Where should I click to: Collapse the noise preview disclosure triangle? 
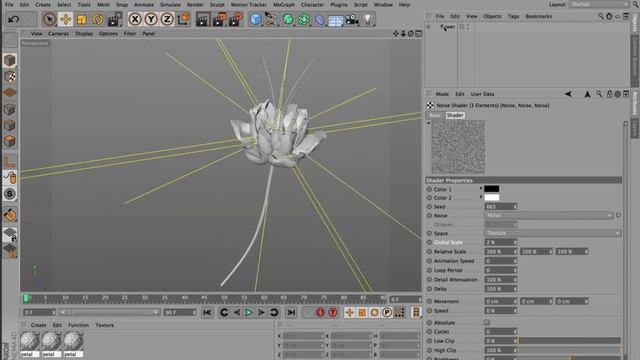[x=429, y=123]
